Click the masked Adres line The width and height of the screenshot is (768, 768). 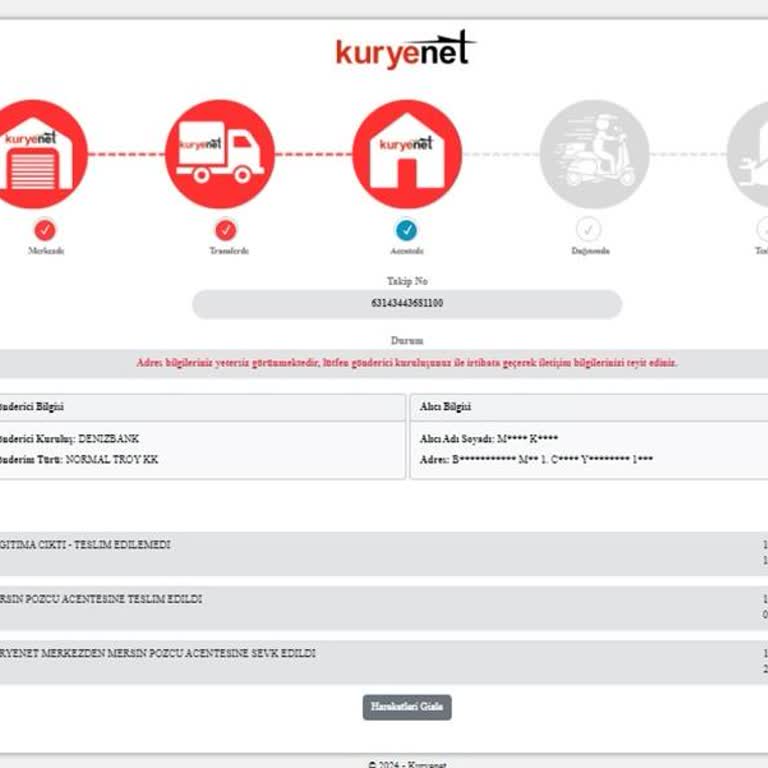536,459
